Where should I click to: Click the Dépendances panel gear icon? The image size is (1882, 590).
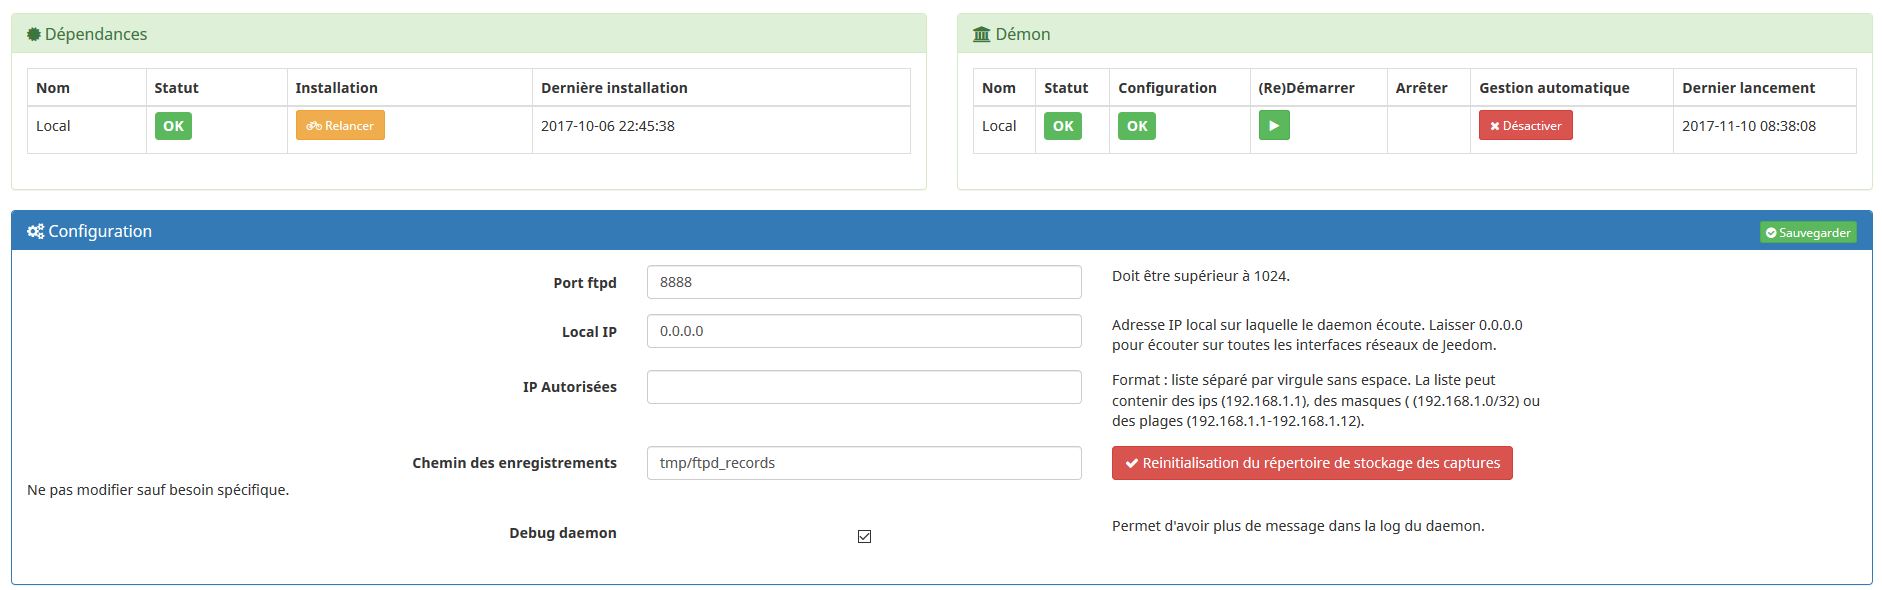[34, 34]
